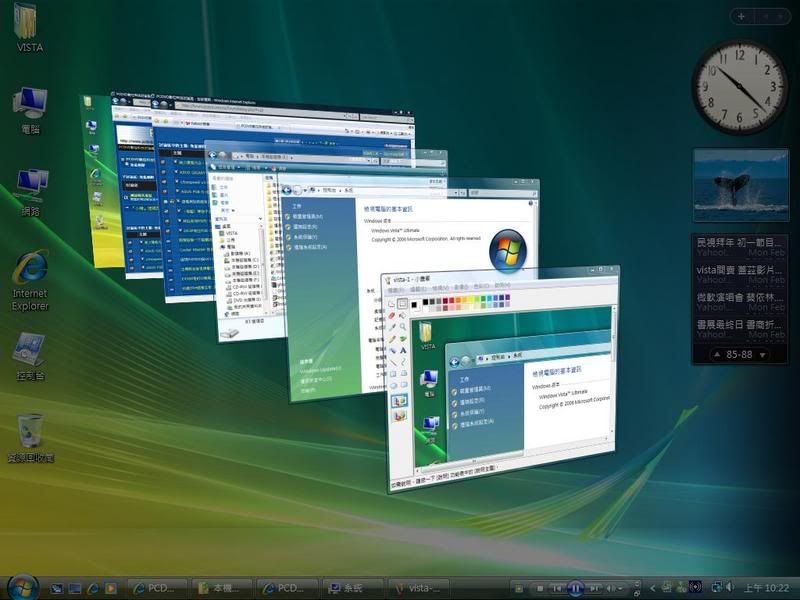Skip to previous track on taskbar media toolbar

[557, 588]
